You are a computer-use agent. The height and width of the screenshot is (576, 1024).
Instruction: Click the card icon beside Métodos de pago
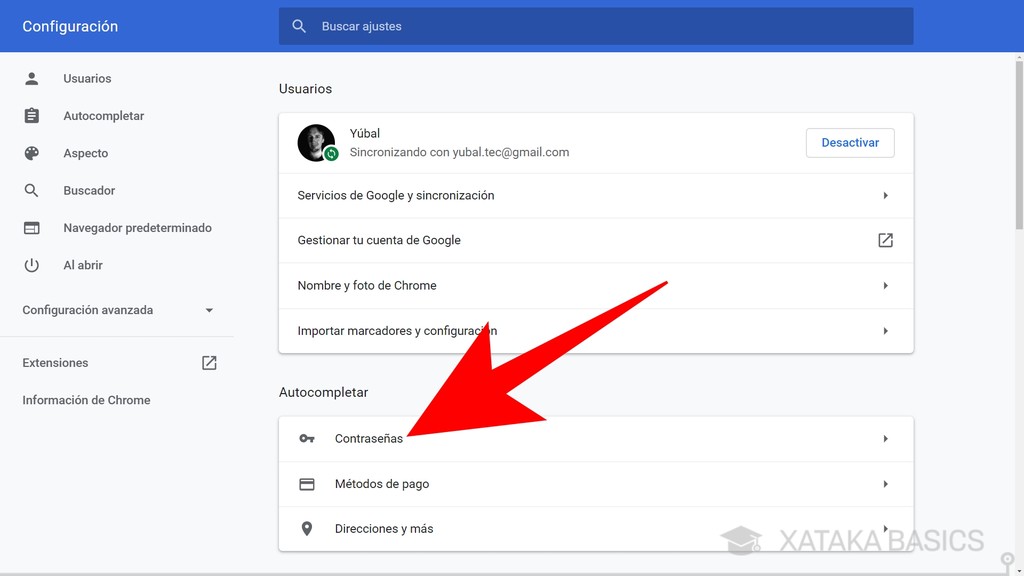click(307, 483)
